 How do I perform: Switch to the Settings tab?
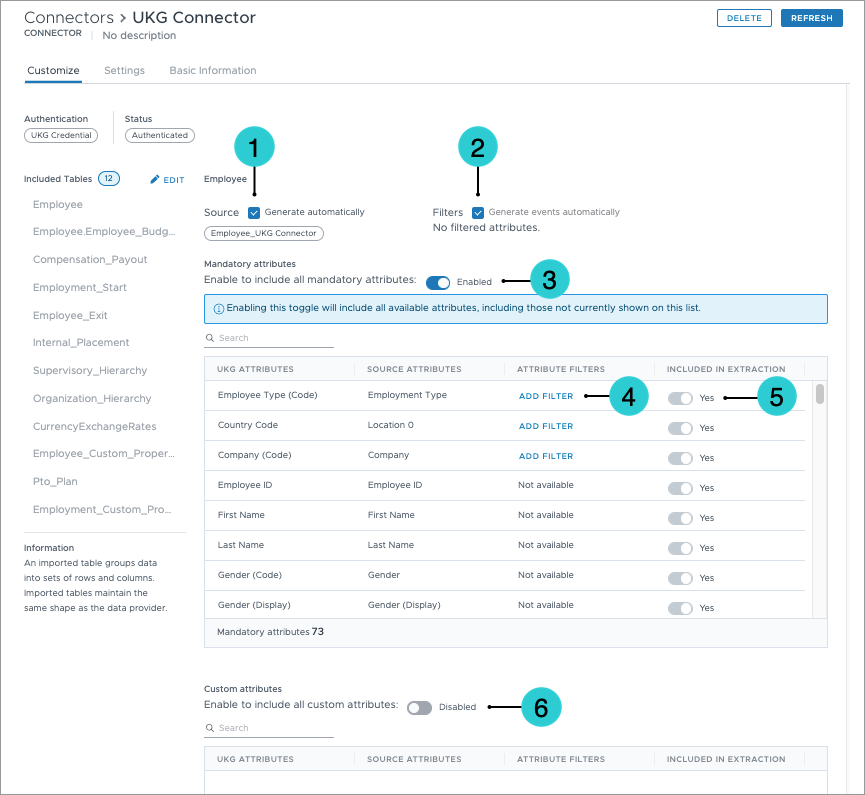click(x=124, y=71)
